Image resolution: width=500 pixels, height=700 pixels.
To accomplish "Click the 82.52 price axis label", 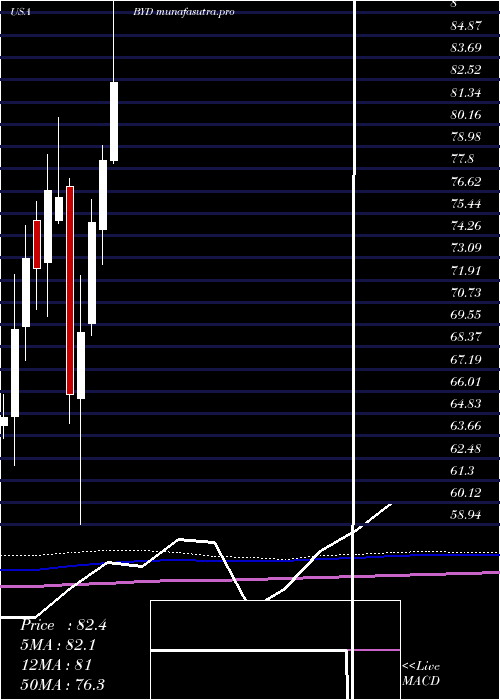I will coord(466,70).
